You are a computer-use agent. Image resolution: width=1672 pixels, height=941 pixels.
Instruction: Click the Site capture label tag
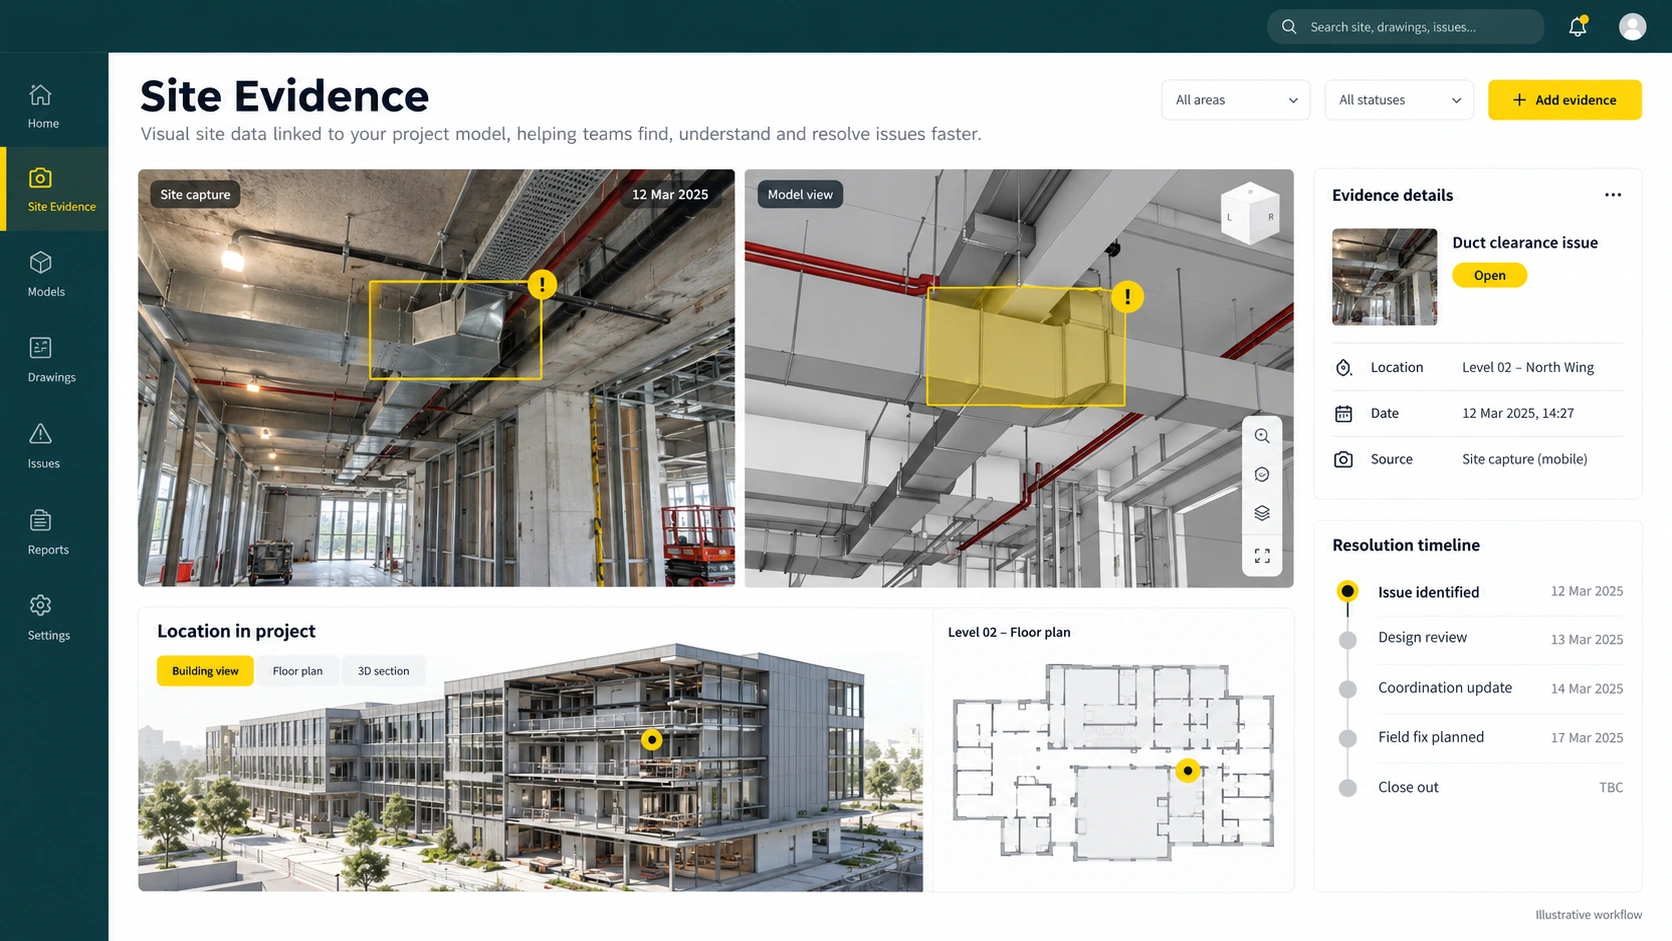tap(195, 194)
